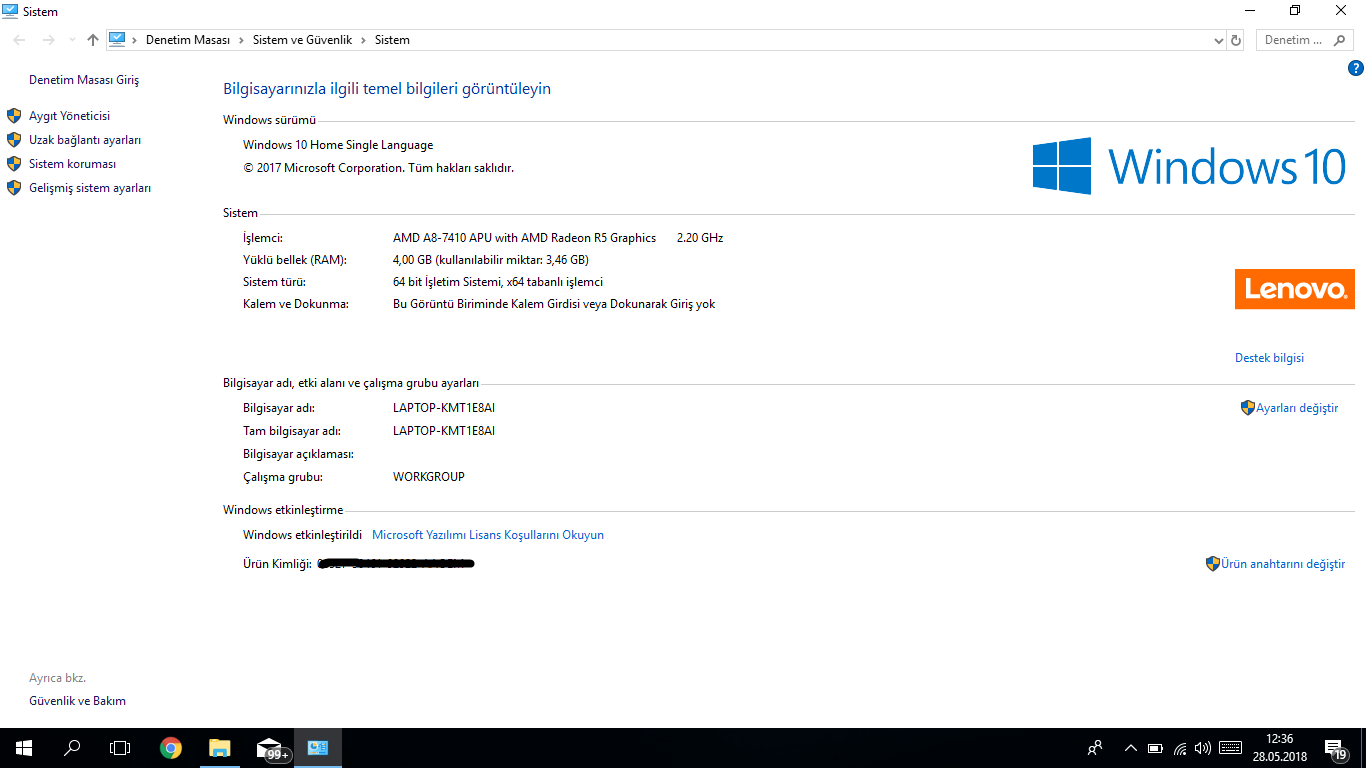The width and height of the screenshot is (1366, 768).
Task: Show hidden system tray icons
Action: (x=1131, y=748)
